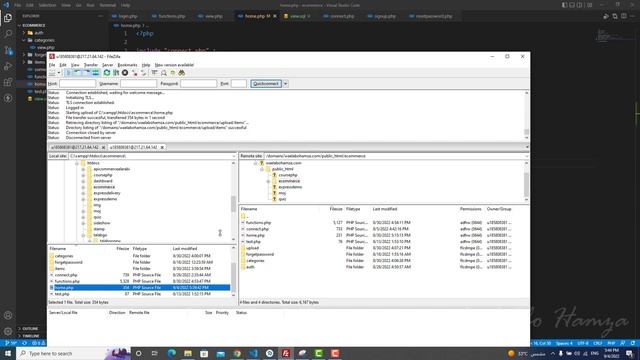Open New version available menu

point(174,65)
